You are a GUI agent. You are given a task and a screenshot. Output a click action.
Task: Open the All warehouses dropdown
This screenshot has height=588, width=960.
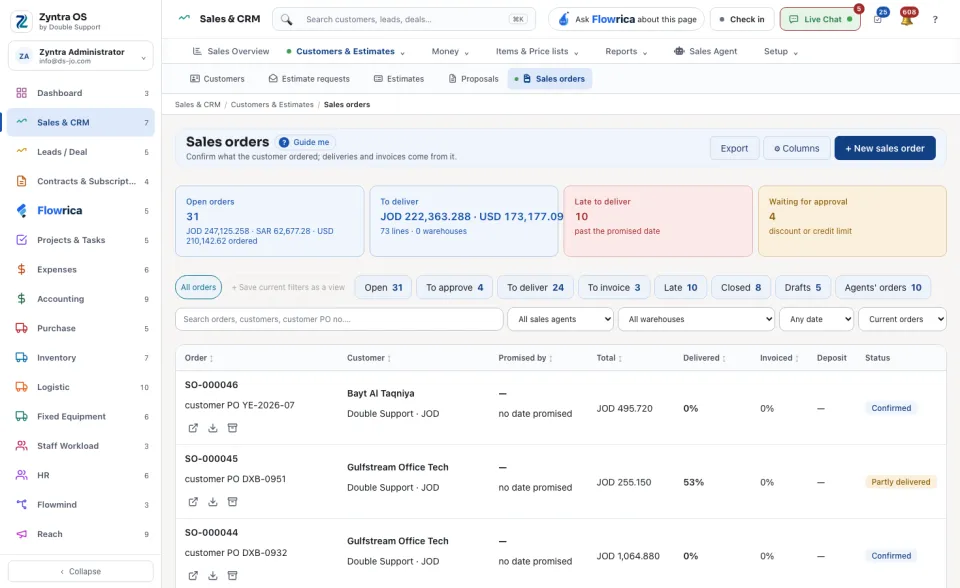click(696, 319)
